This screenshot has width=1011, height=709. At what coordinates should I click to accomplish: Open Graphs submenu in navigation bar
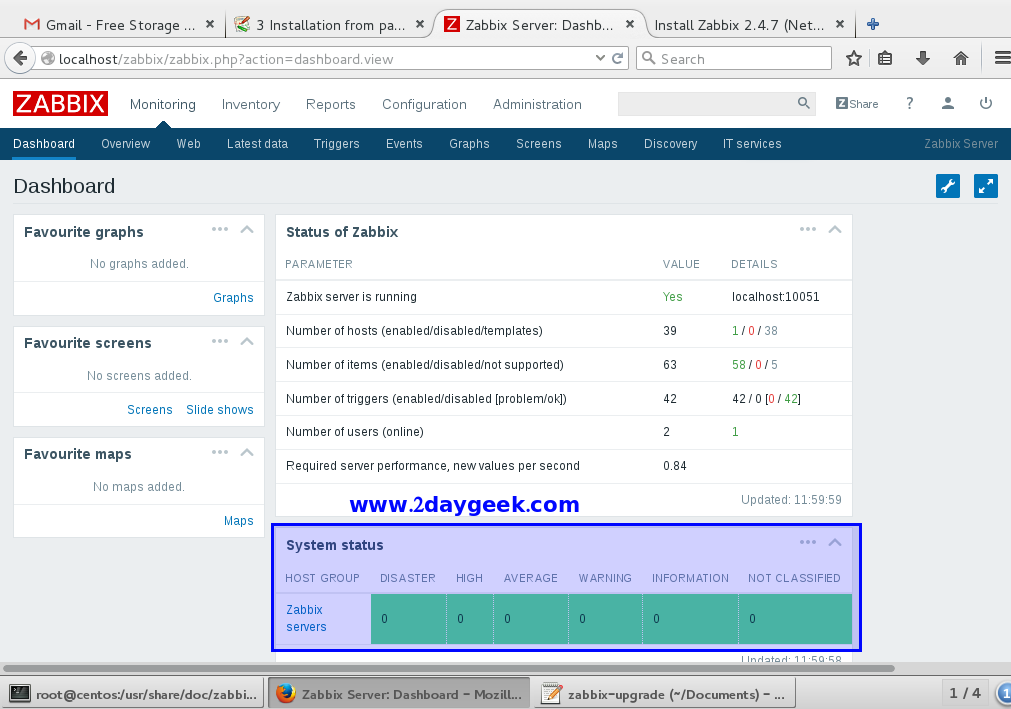tap(469, 144)
